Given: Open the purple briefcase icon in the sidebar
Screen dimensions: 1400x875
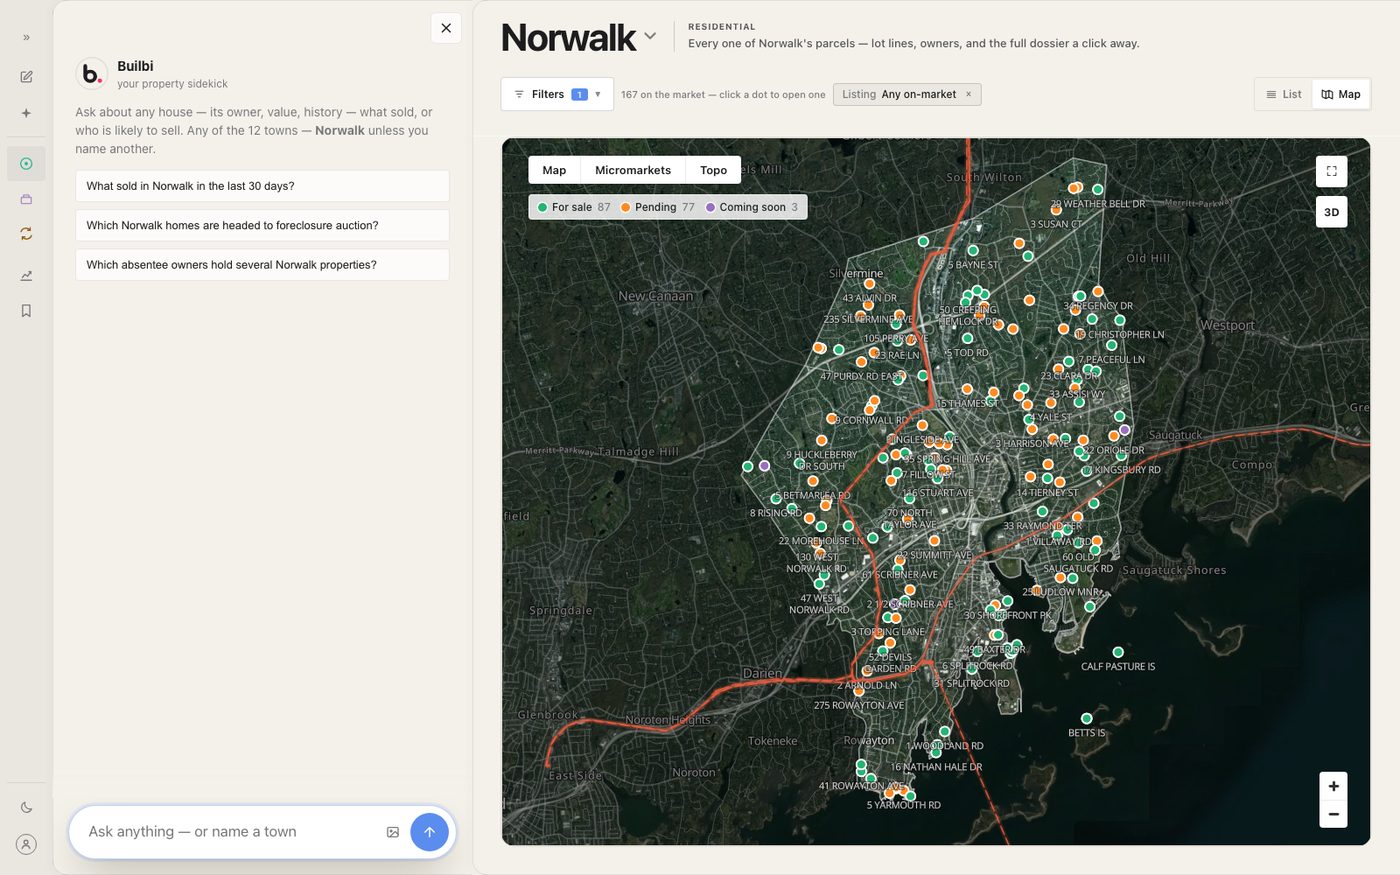Looking at the screenshot, I should click(x=26, y=199).
